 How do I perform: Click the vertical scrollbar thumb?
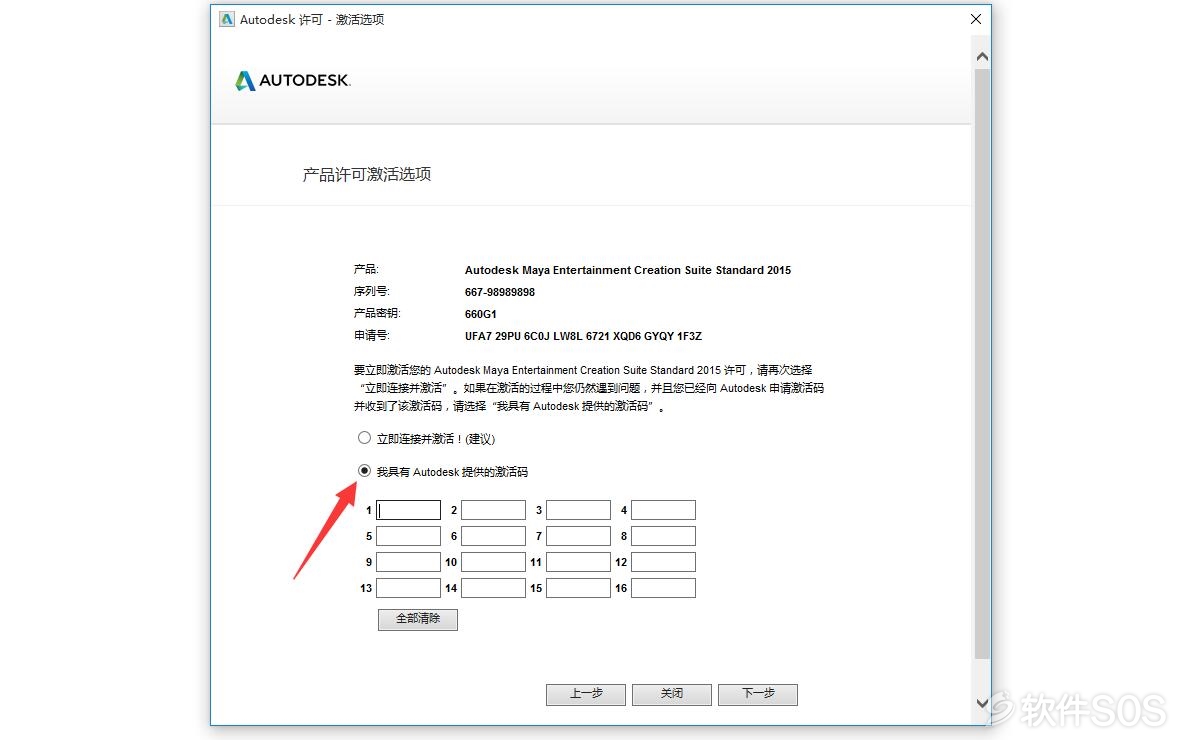point(982,364)
